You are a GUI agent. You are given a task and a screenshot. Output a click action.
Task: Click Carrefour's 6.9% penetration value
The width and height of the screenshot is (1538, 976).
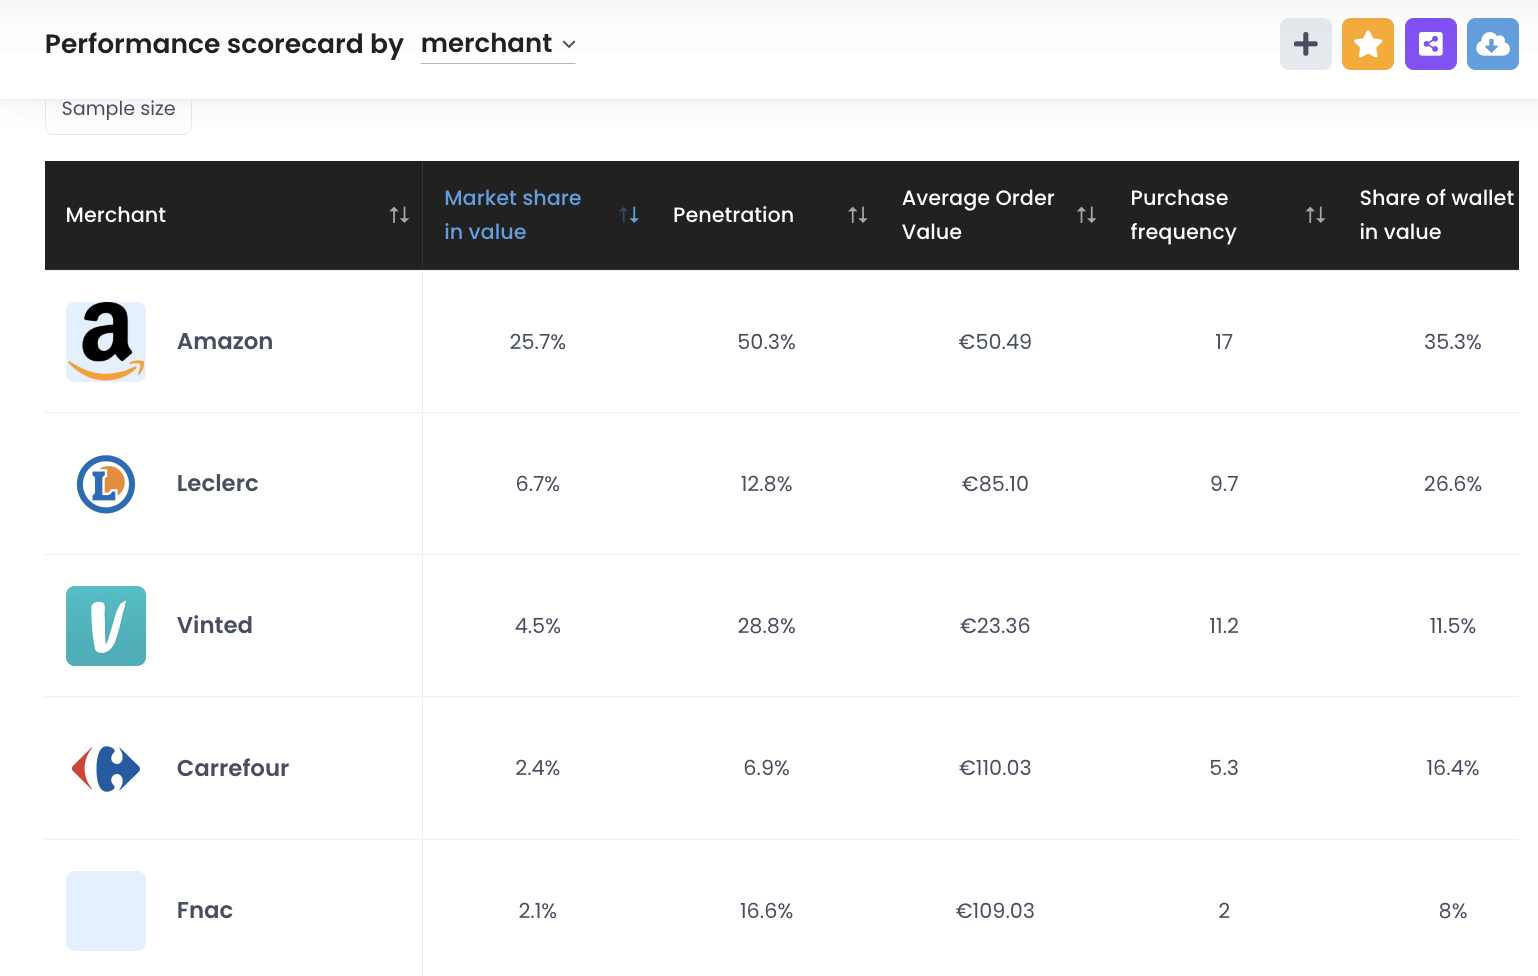coord(767,768)
